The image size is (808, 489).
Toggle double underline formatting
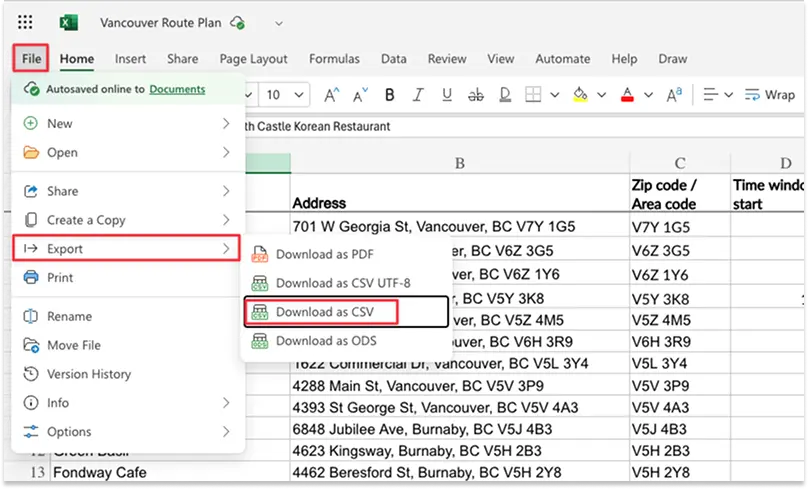pyautogui.click(x=505, y=95)
